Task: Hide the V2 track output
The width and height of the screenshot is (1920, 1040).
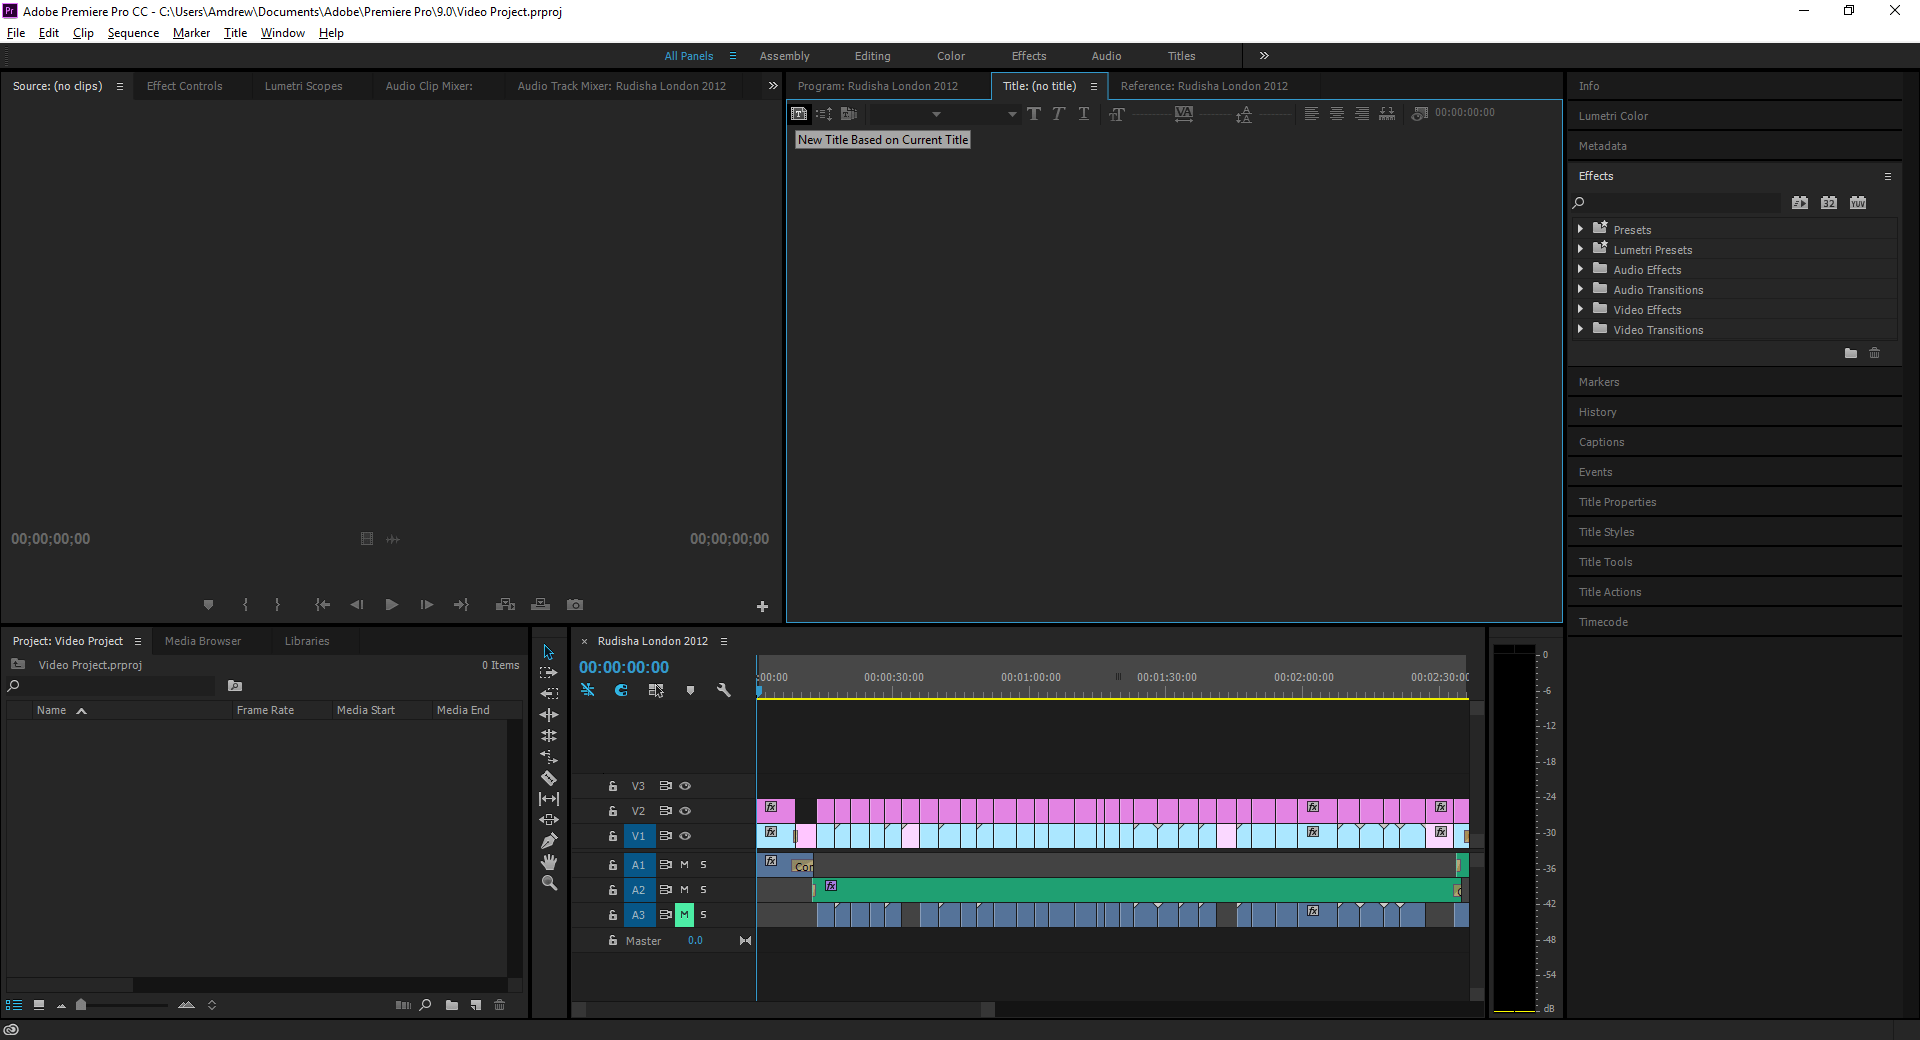Action: point(685,811)
